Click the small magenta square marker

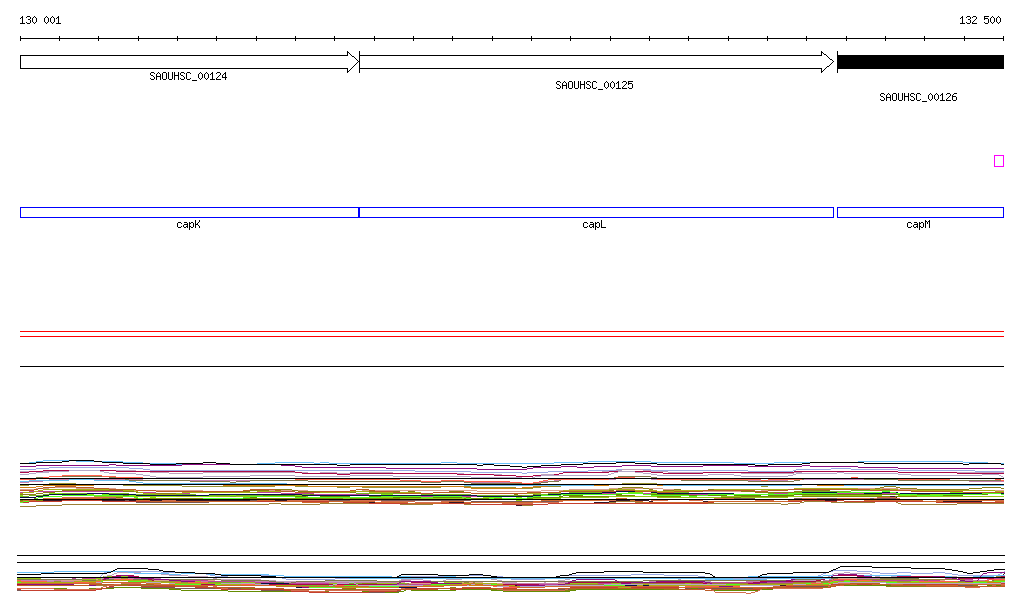point(998,161)
